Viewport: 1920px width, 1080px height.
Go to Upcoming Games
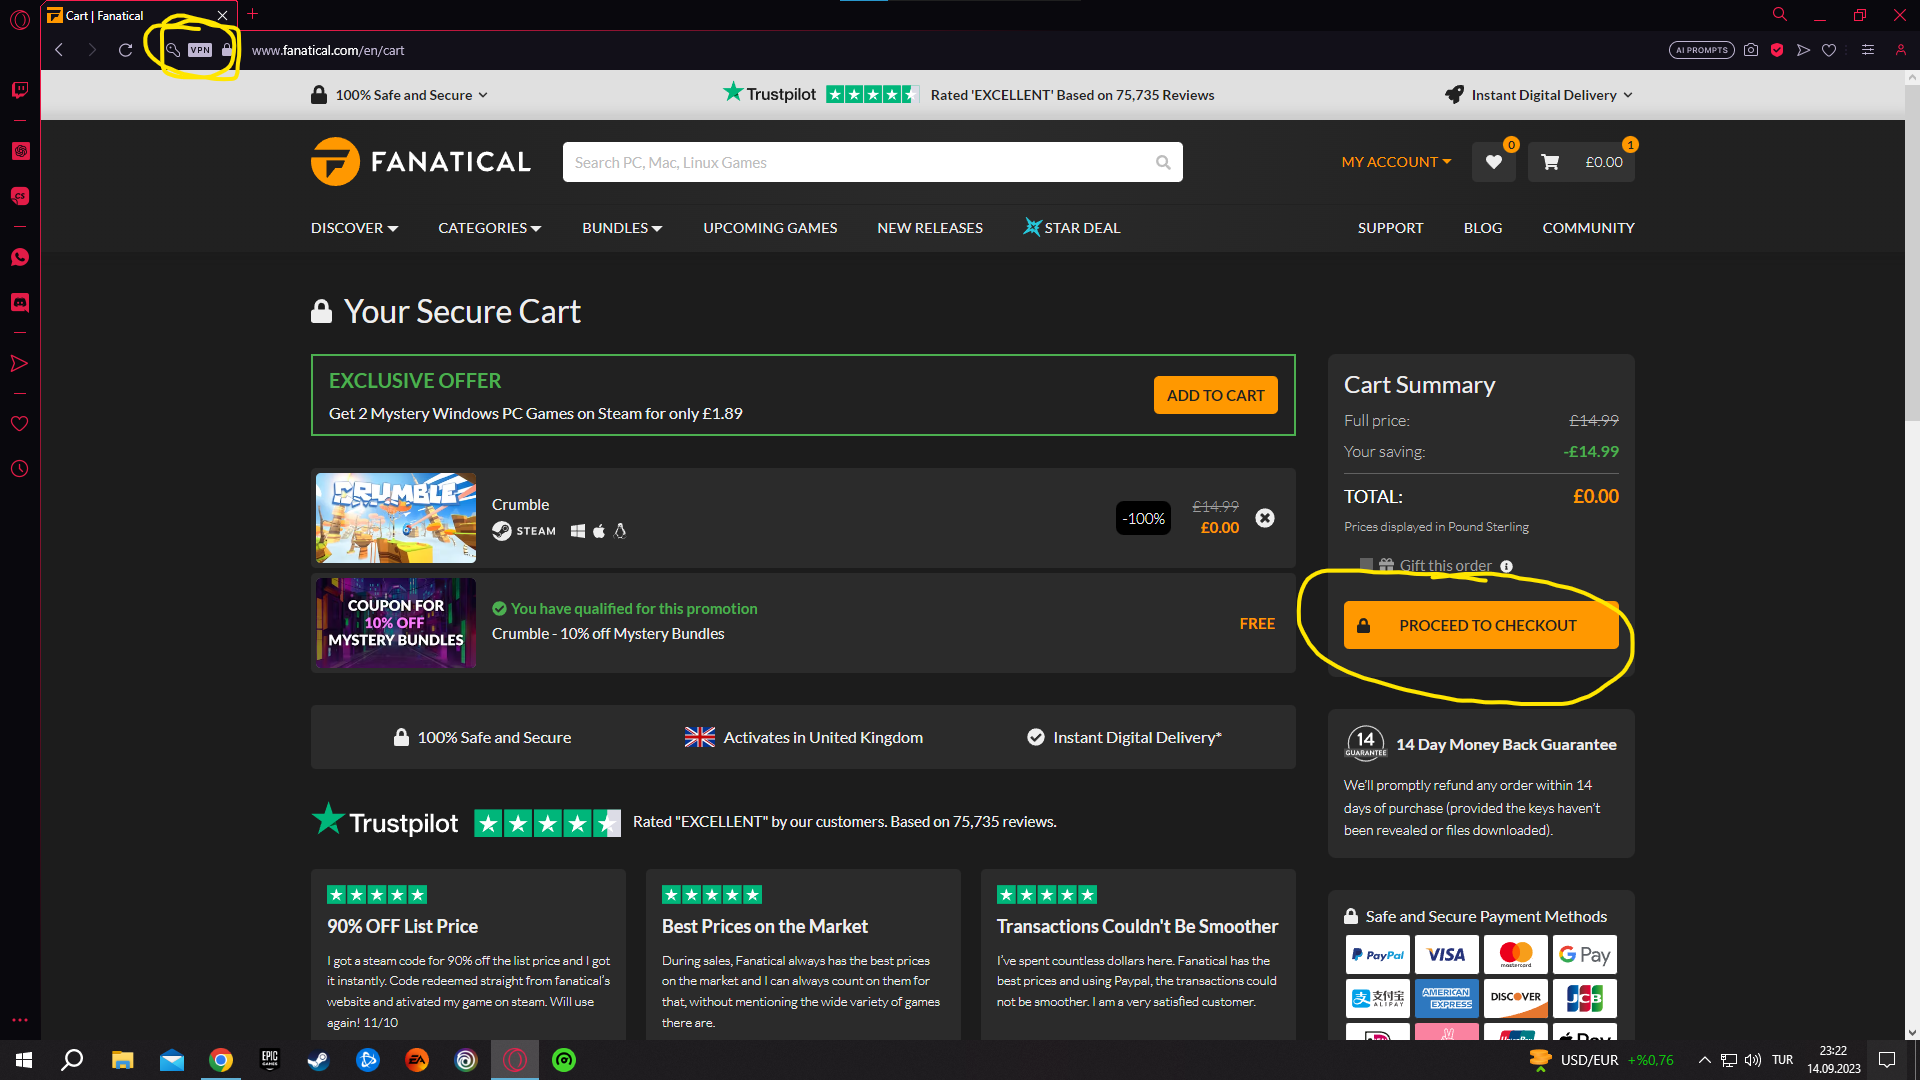point(770,228)
